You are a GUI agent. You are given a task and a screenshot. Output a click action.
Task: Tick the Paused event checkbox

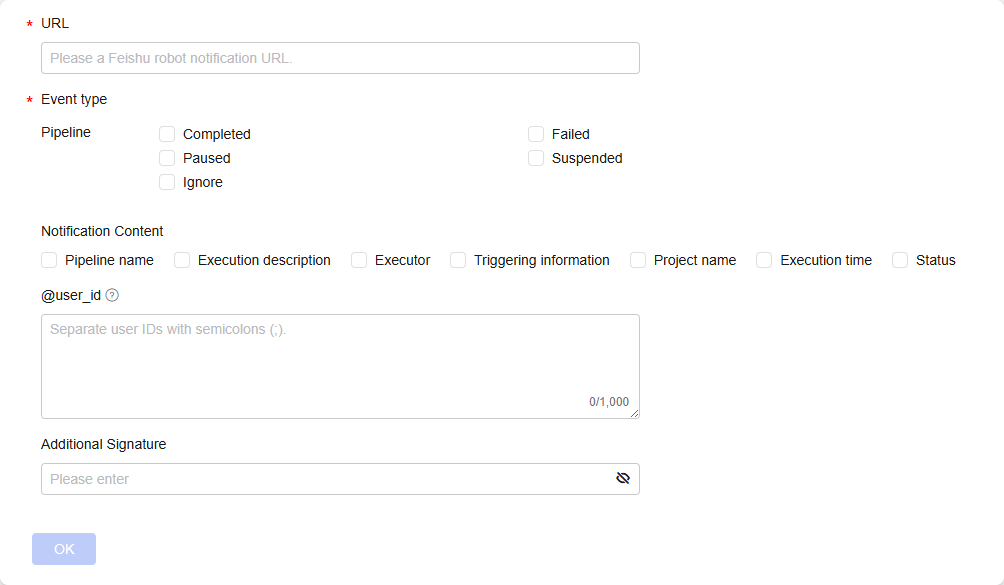pyautogui.click(x=167, y=158)
